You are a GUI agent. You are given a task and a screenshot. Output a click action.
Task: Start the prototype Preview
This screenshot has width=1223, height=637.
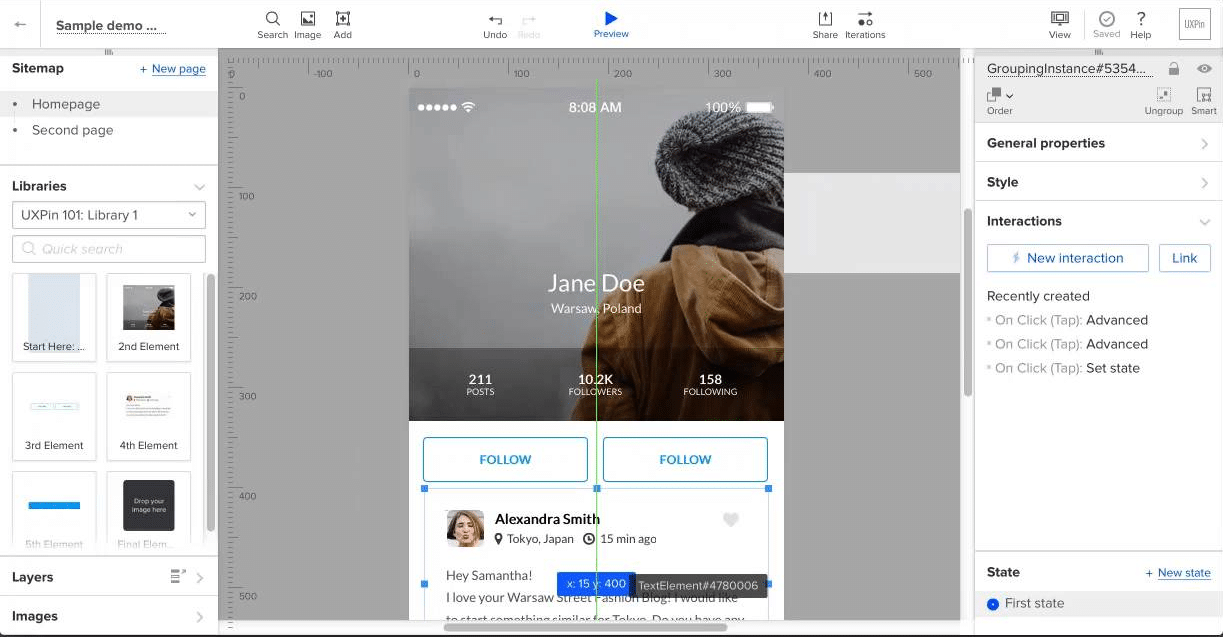[611, 25]
